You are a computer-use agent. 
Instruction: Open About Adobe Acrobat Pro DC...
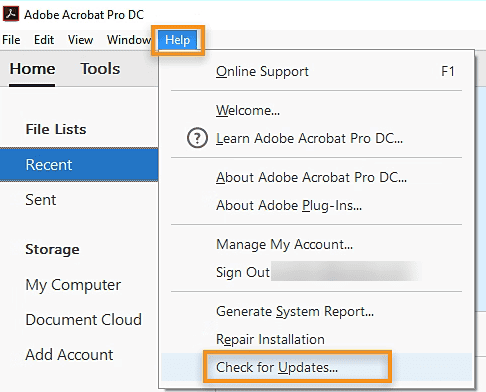pos(317,177)
